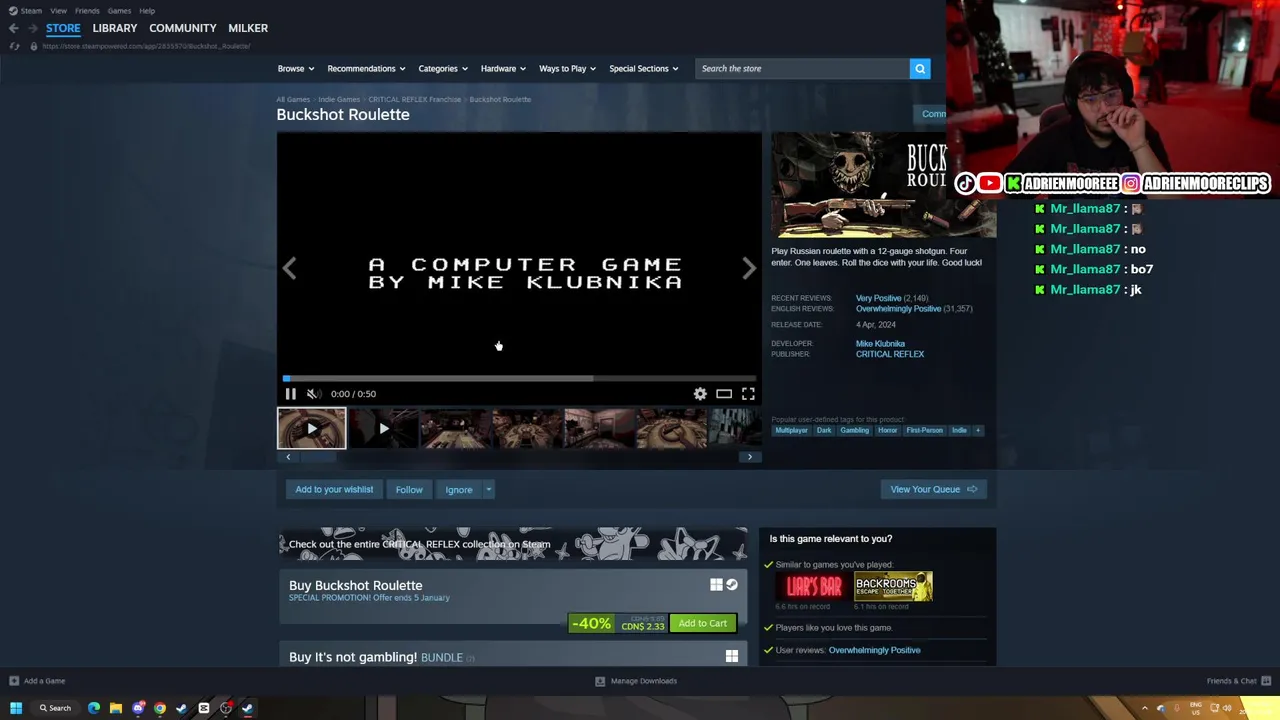Image resolution: width=1280 pixels, height=720 pixels.
Task: Expand Ways to Play menu
Action: (567, 69)
